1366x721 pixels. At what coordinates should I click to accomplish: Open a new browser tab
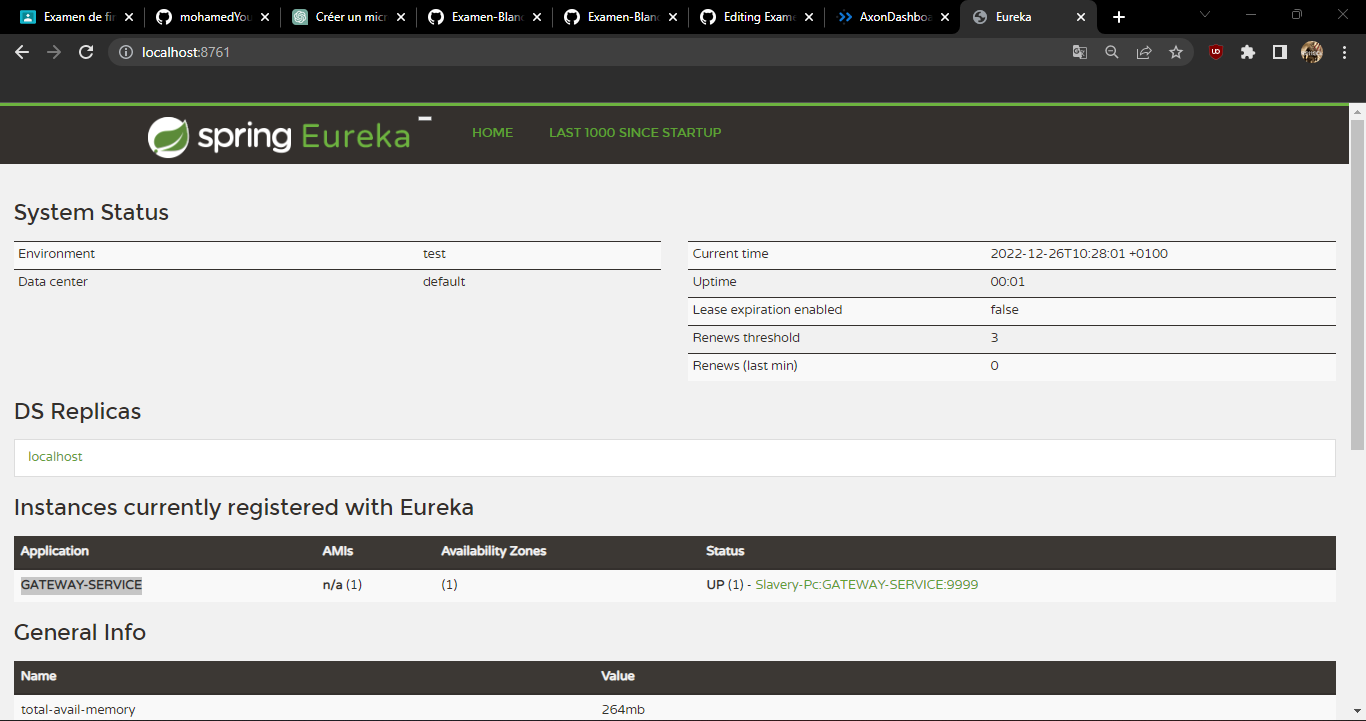point(1118,17)
